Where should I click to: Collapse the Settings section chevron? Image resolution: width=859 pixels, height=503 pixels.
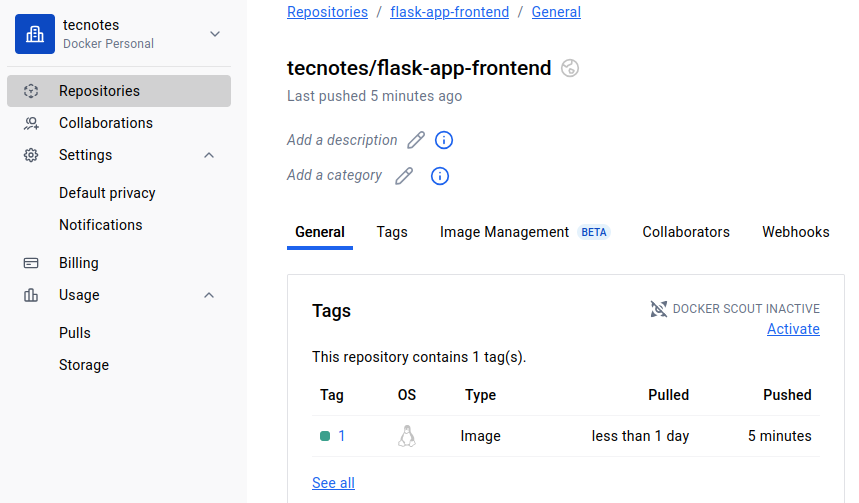[x=209, y=156]
